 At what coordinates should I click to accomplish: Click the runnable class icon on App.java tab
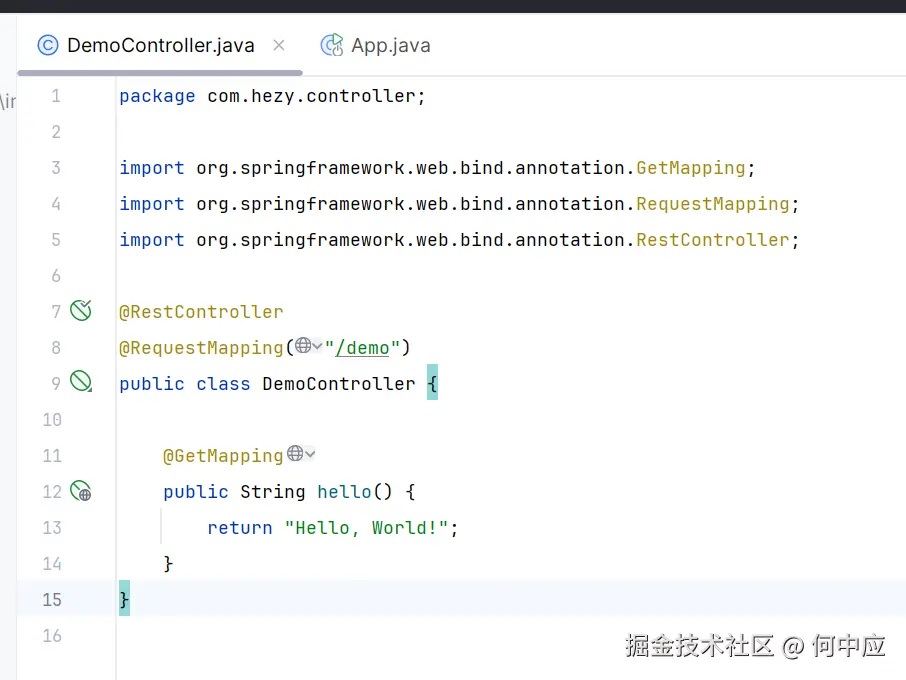332,45
